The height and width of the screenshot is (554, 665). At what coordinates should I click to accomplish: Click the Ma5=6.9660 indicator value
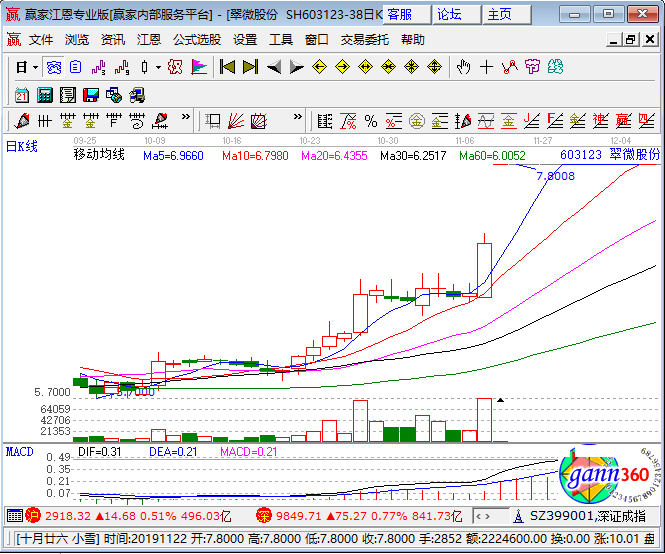coord(173,156)
